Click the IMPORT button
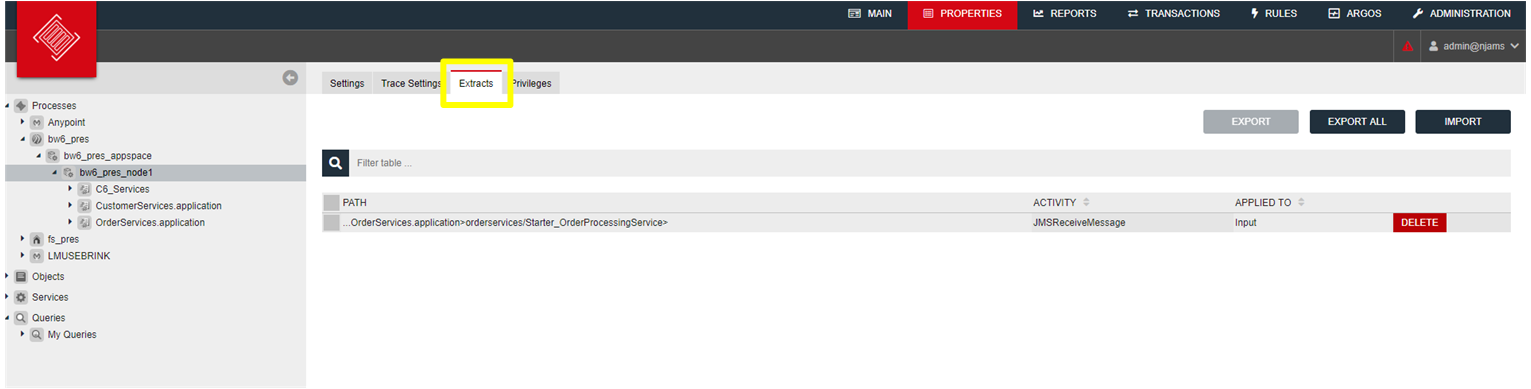Viewport: 1531px width, 389px height. 1463,122
